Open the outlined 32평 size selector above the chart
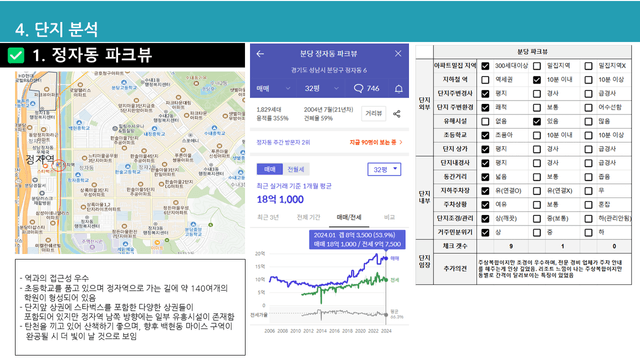 tap(384, 169)
